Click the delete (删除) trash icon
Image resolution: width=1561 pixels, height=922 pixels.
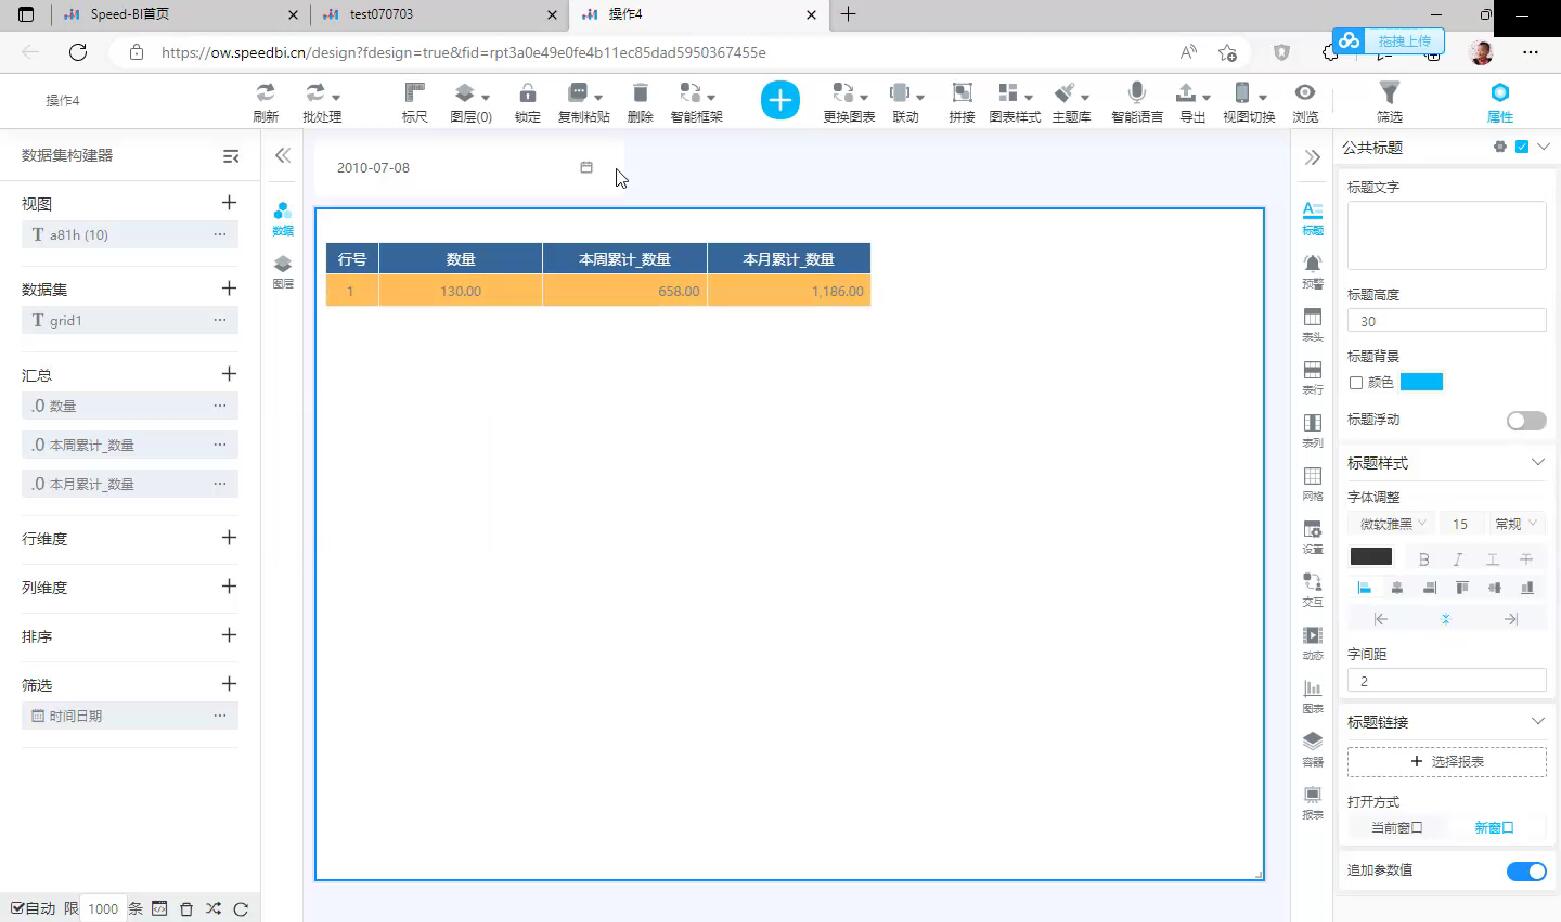pyautogui.click(x=640, y=94)
